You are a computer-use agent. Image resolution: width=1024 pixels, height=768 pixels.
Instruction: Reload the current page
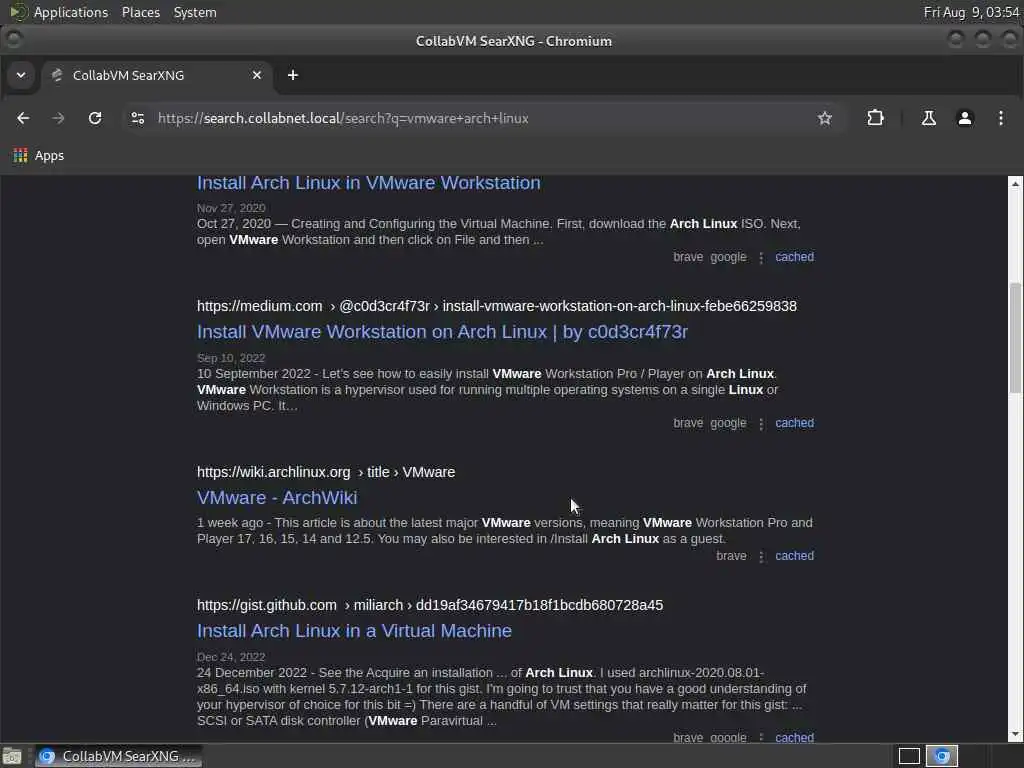point(95,118)
